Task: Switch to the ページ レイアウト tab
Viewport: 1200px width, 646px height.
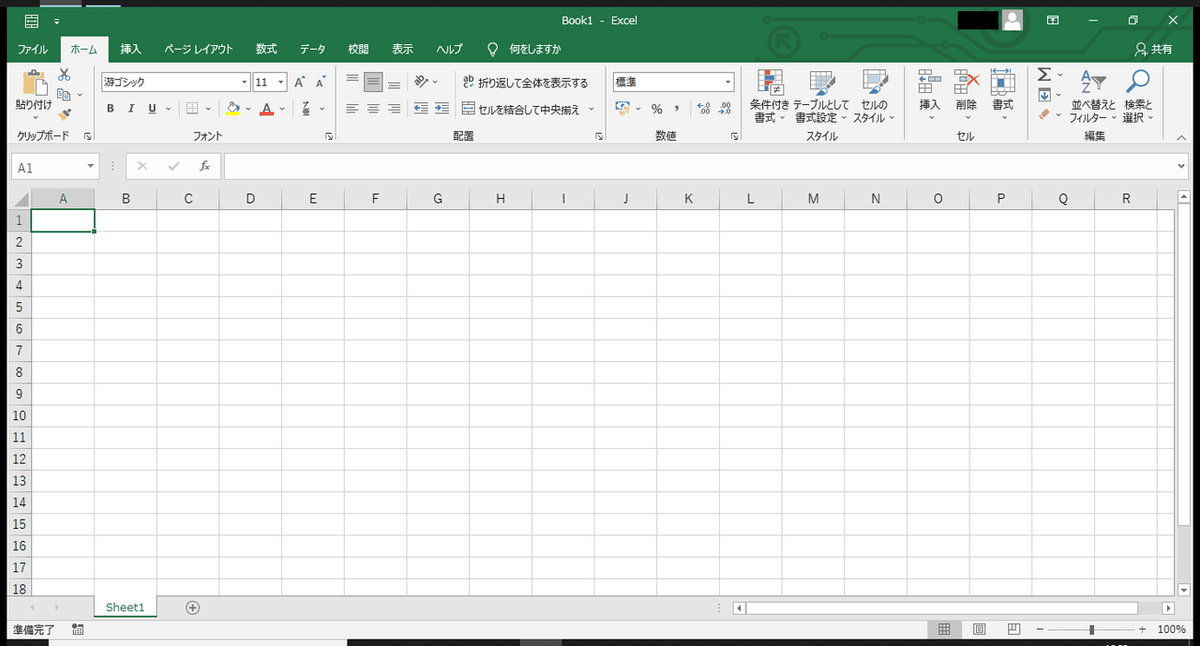Action: (198, 49)
